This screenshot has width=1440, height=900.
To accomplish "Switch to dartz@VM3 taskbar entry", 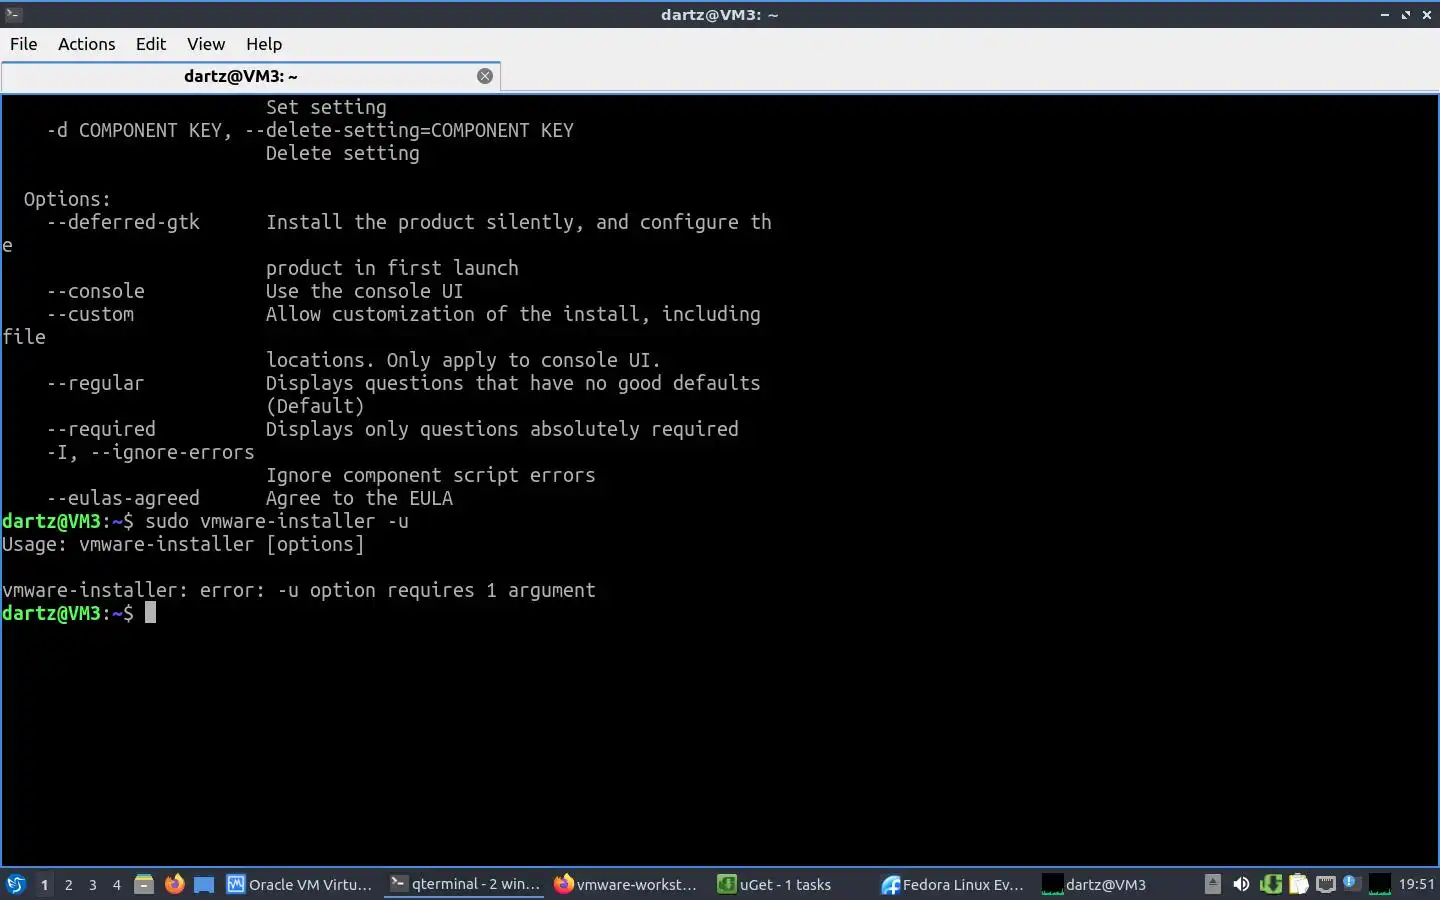I will 1095,884.
